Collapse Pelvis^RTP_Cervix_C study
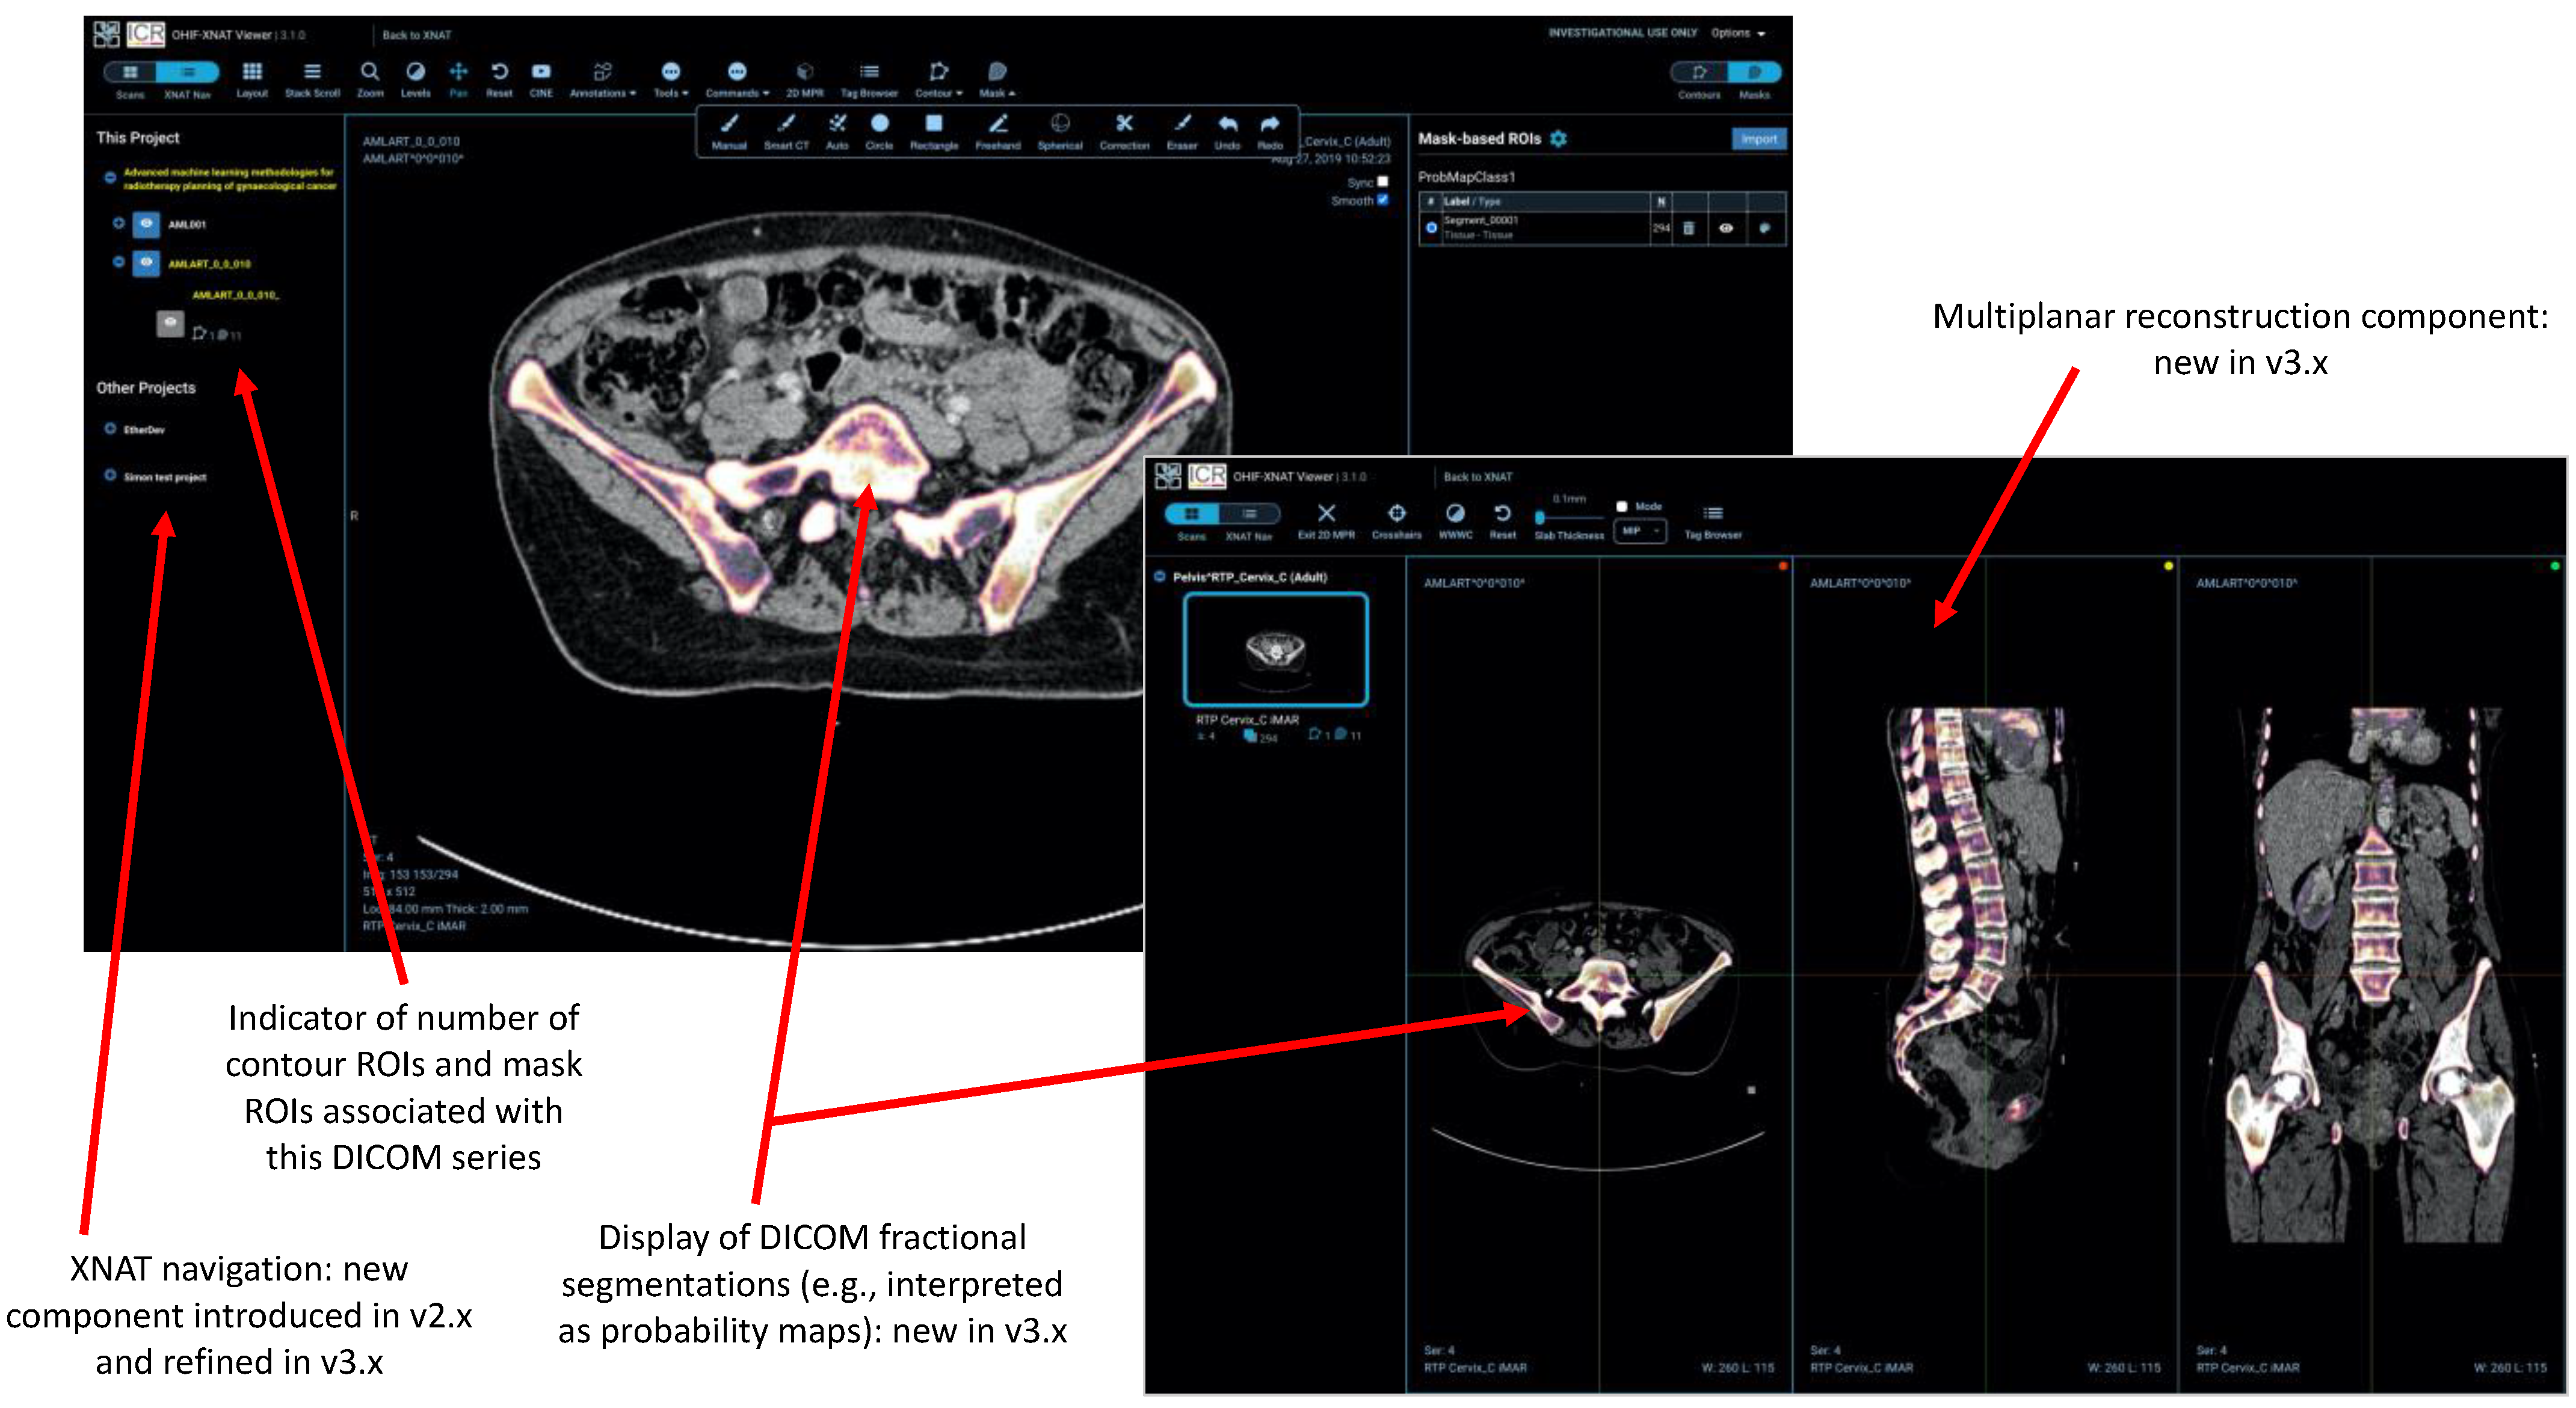The image size is (2576, 1408). (x=1159, y=577)
